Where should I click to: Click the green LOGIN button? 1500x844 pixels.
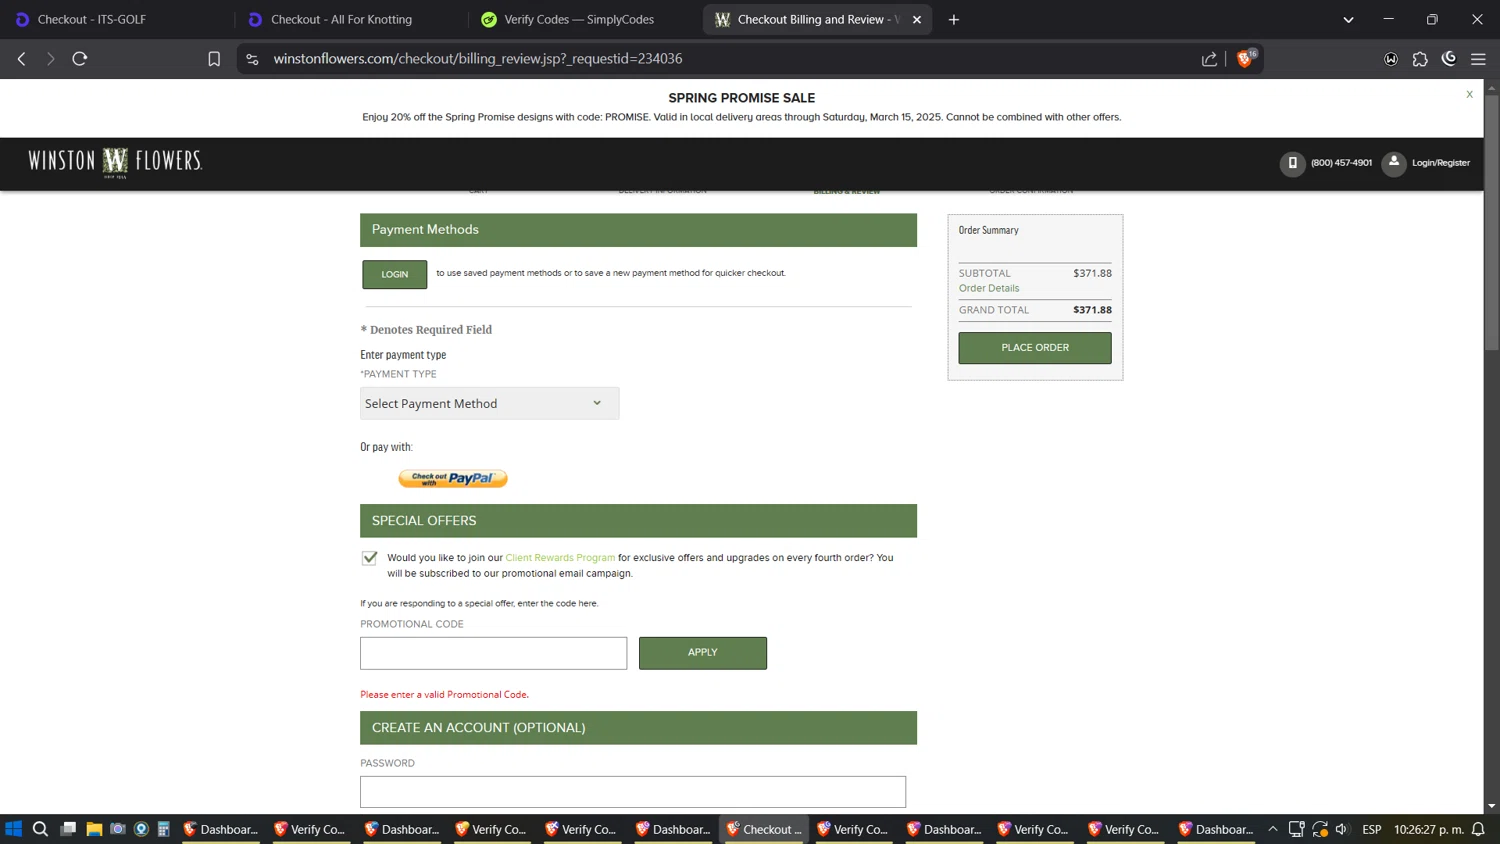[394, 274]
